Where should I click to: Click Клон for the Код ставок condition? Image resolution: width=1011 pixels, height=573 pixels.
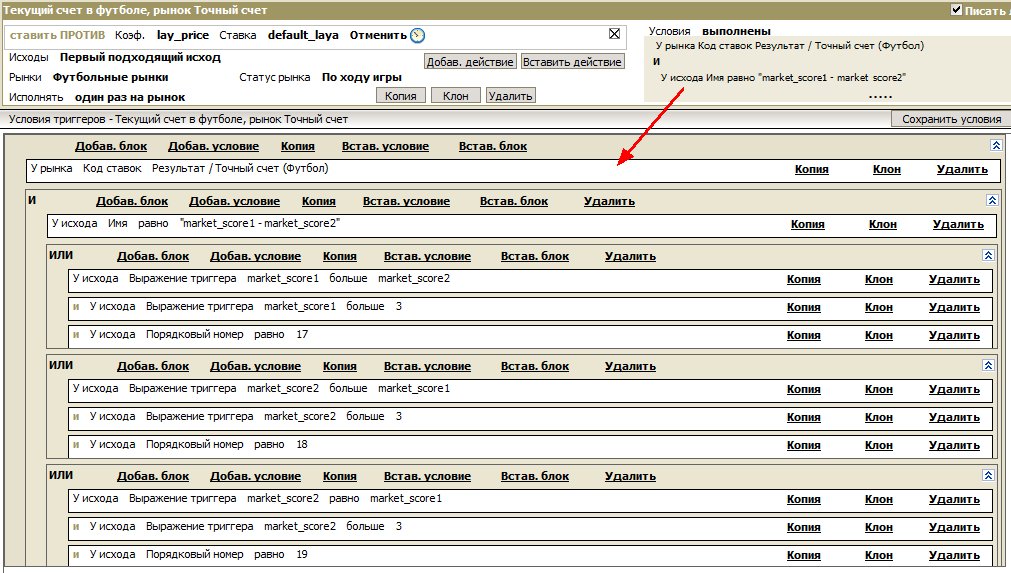pyautogui.click(x=887, y=170)
